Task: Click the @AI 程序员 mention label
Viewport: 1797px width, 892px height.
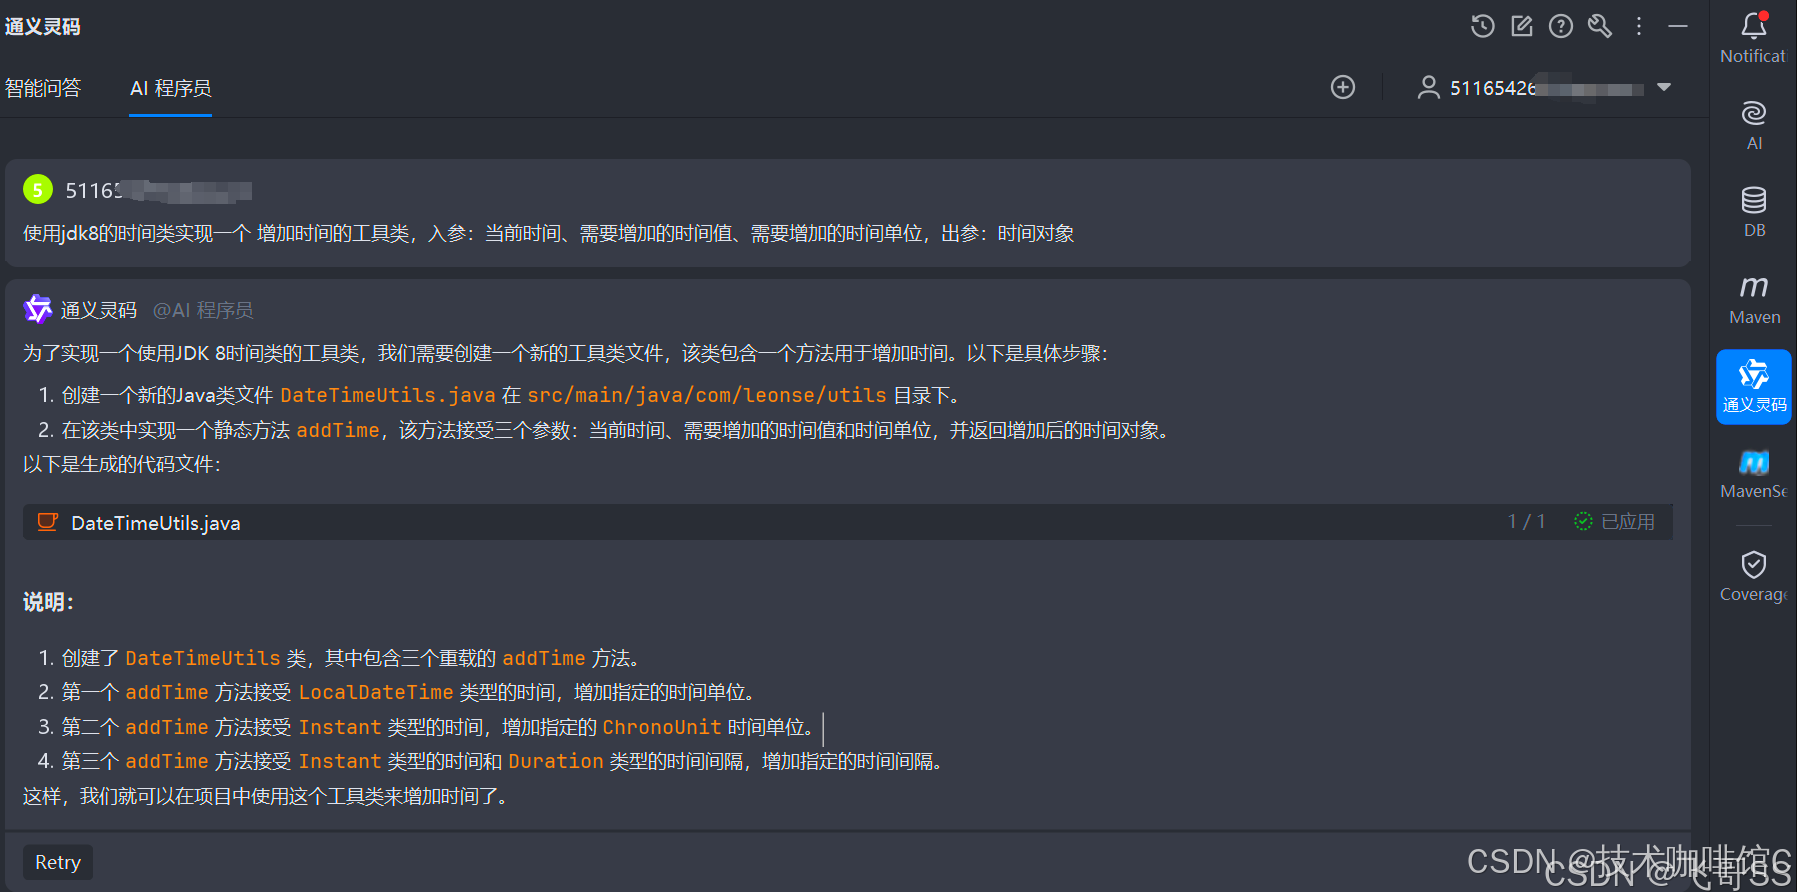Action: click(203, 310)
